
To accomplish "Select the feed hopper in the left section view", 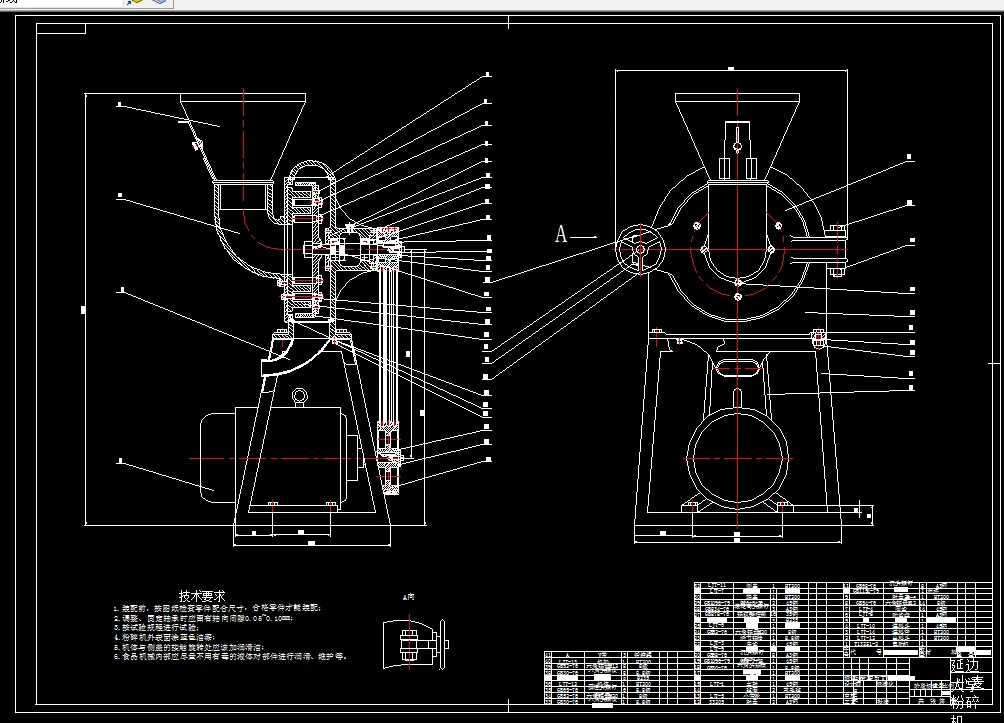I will tap(243, 136).
